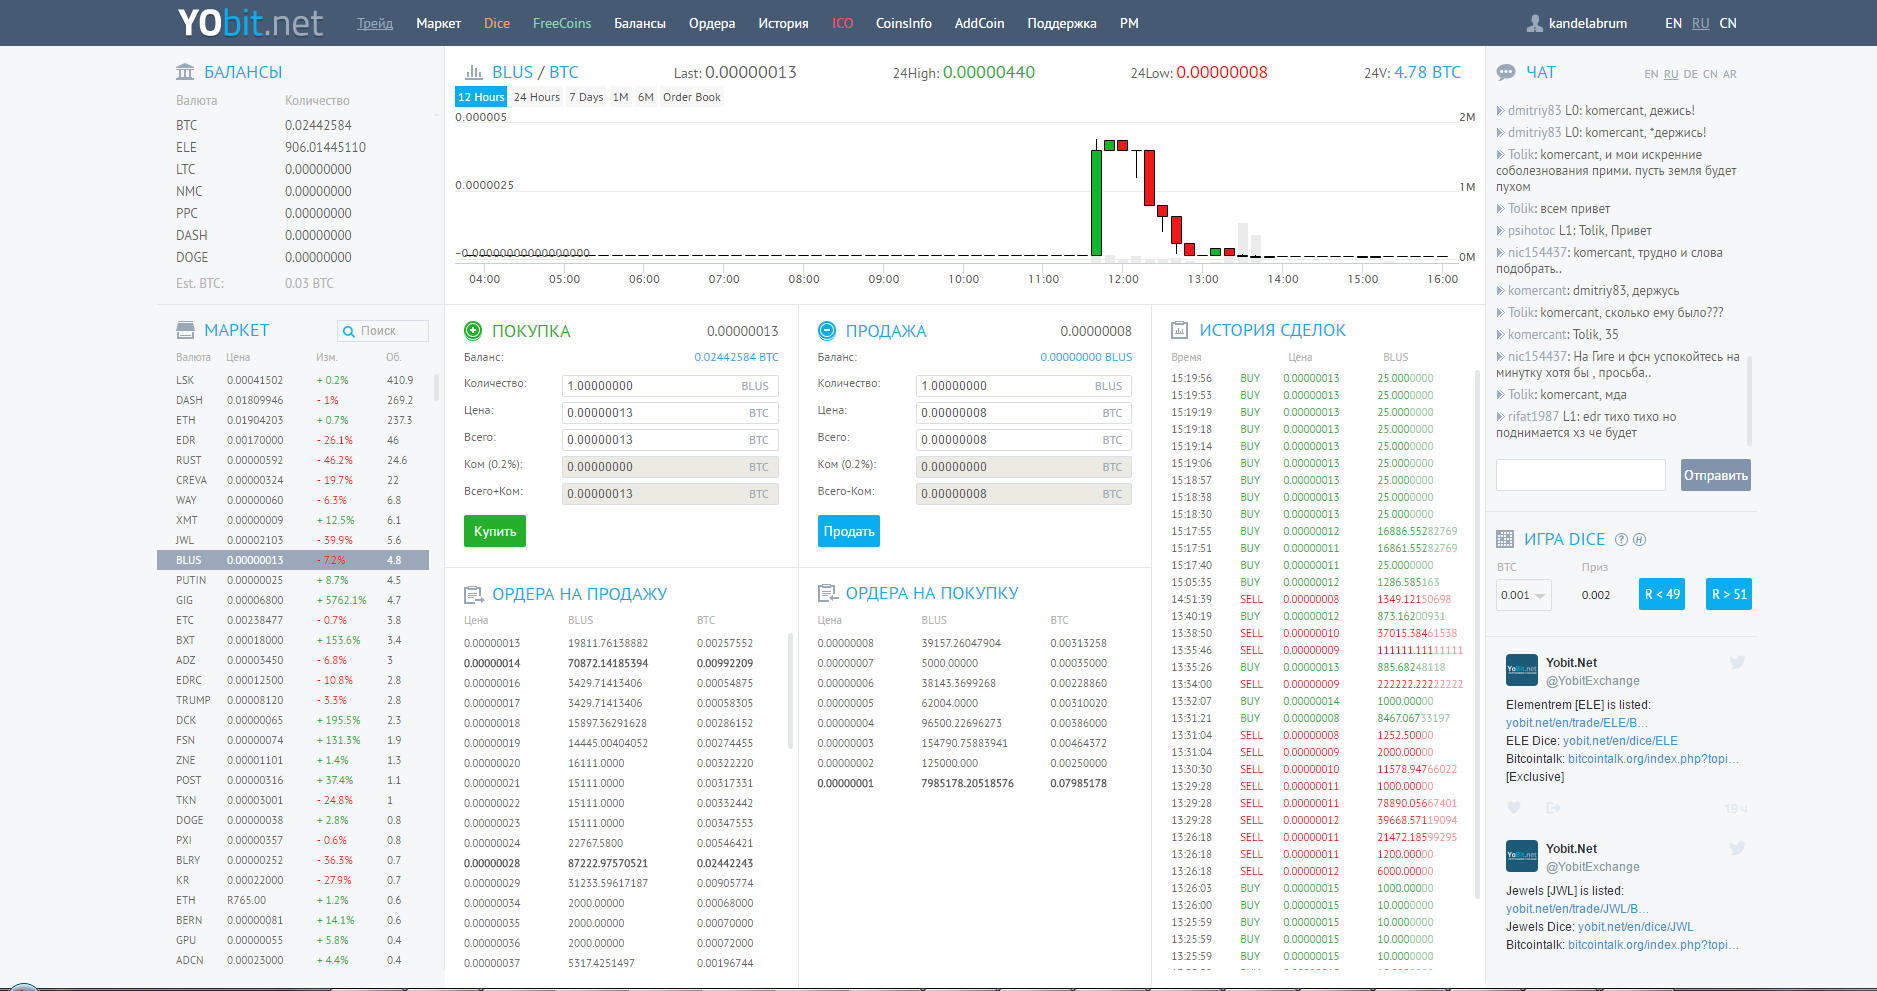Screen dimensions: 1877x991
Task: Open ICO in the top menu
Action: [843, 23]
